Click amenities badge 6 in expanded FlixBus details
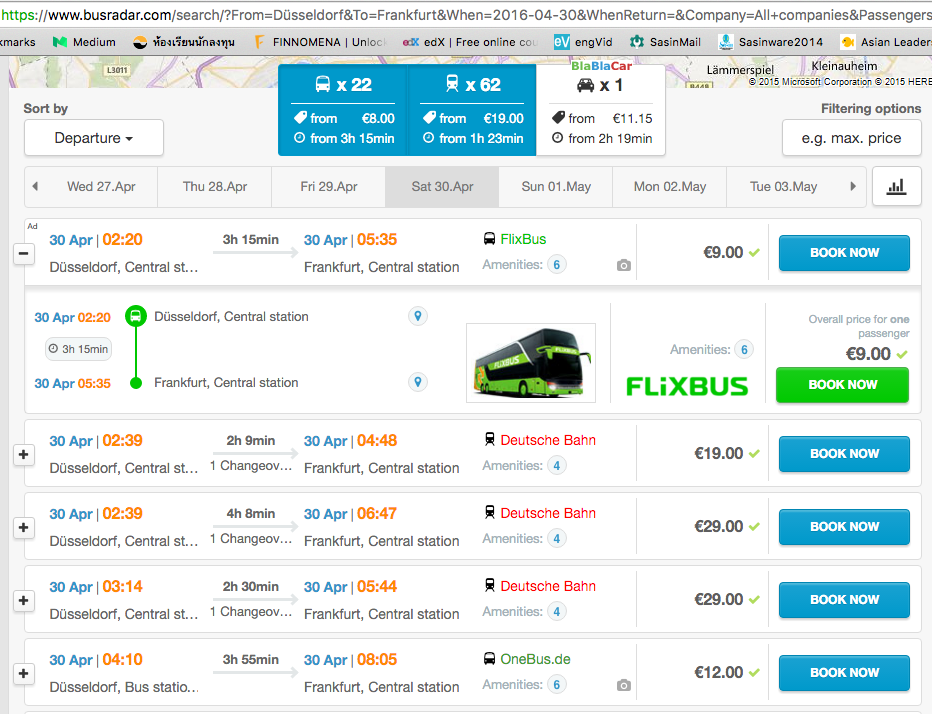 pos(744,350)
